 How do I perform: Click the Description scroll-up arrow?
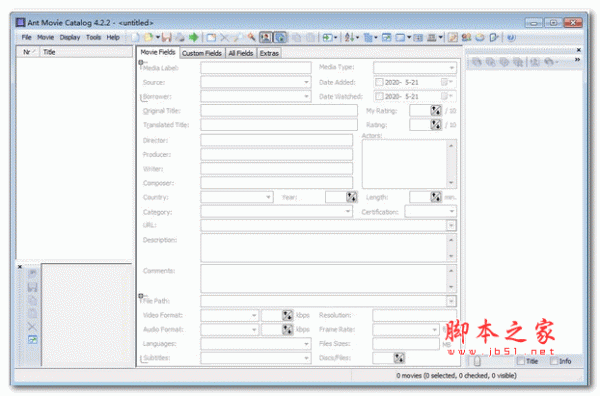click(451, 240)
